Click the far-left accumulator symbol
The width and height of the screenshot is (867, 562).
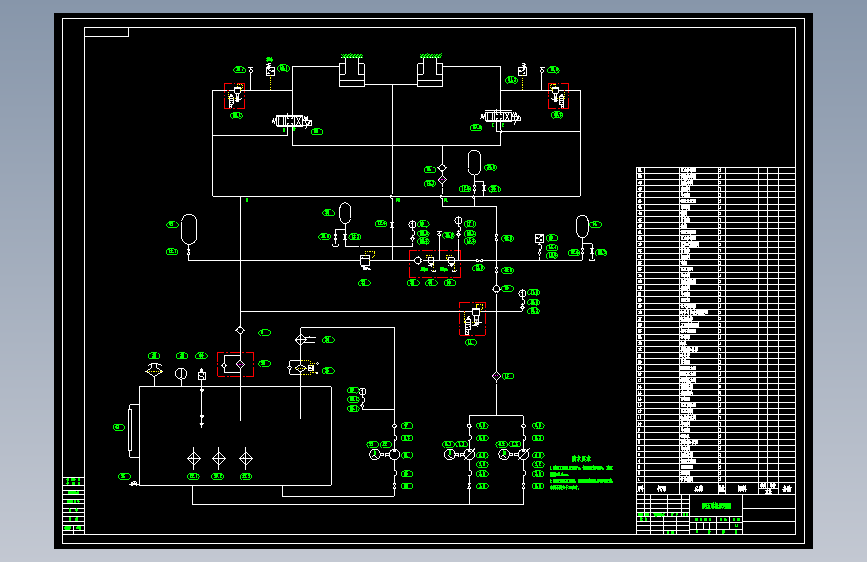pos(189,229)
